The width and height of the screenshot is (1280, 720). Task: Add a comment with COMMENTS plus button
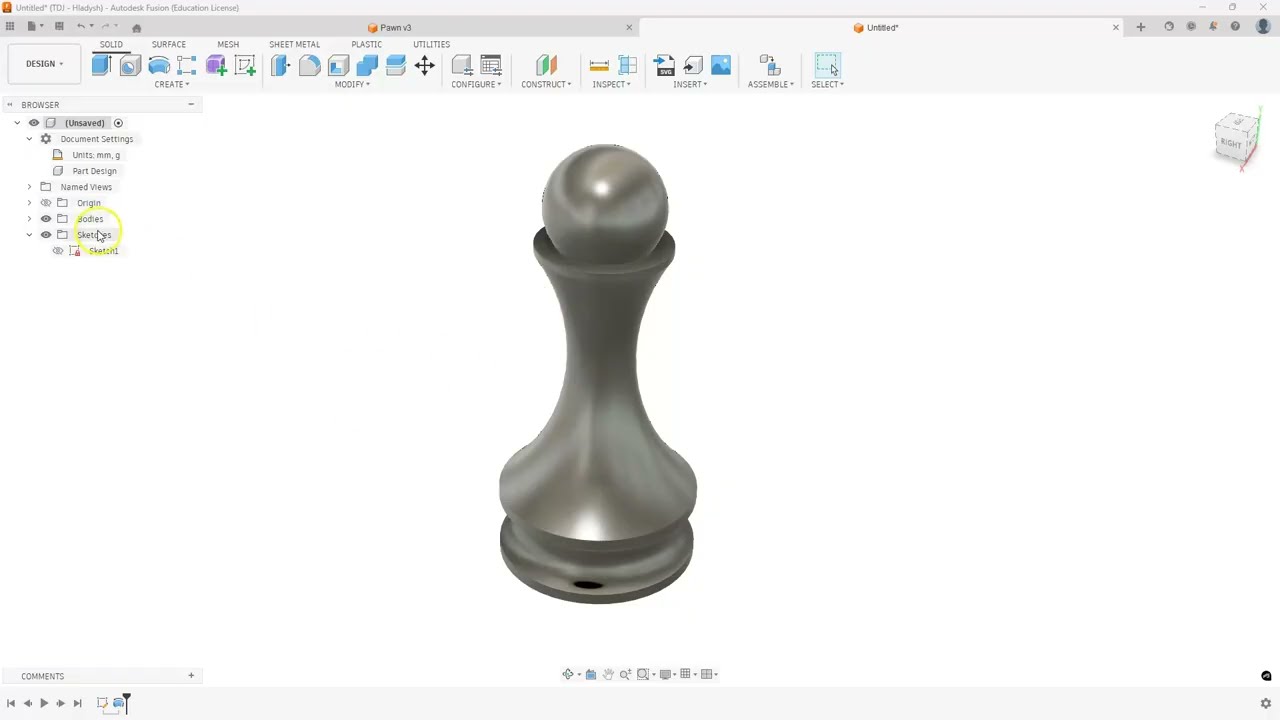click(191, 676)
